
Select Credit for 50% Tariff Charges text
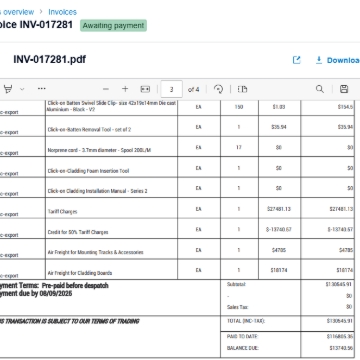(x=78, y=232)
